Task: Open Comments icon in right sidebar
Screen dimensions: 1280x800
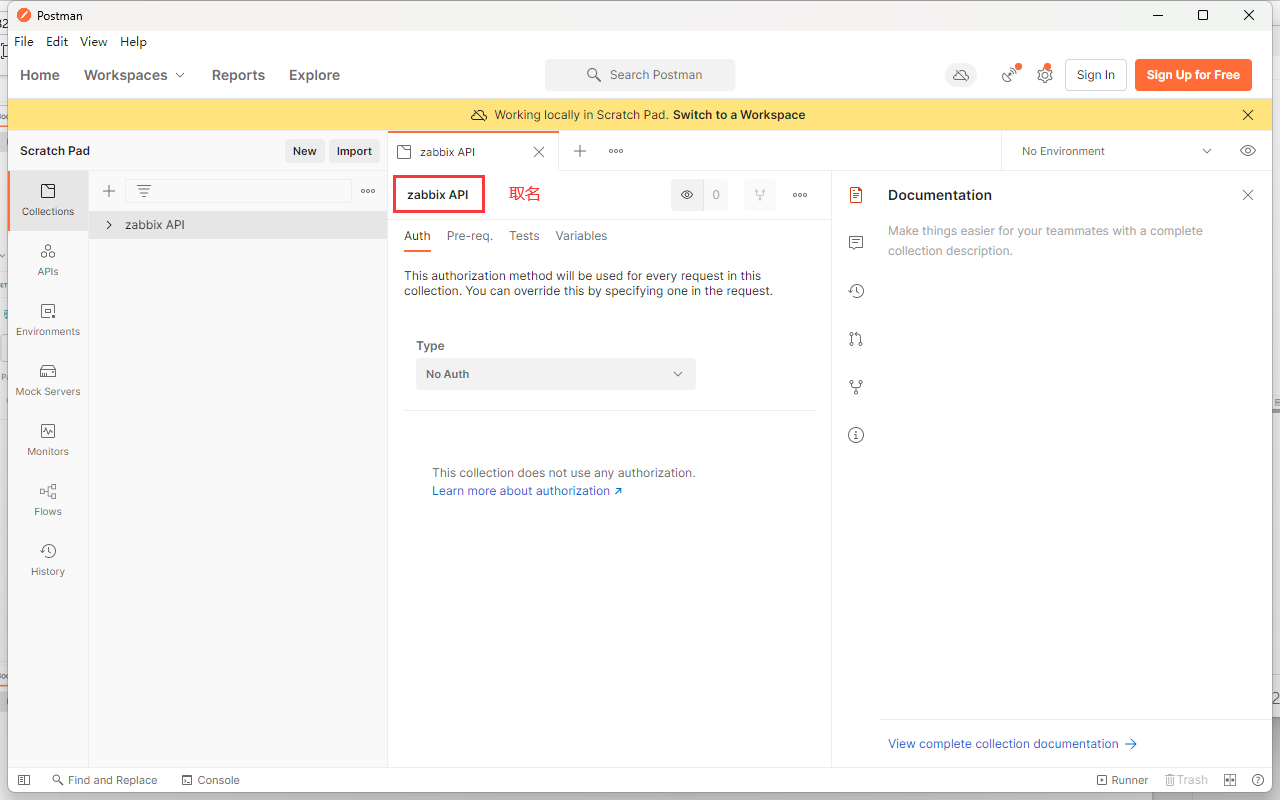Action: 856,243
